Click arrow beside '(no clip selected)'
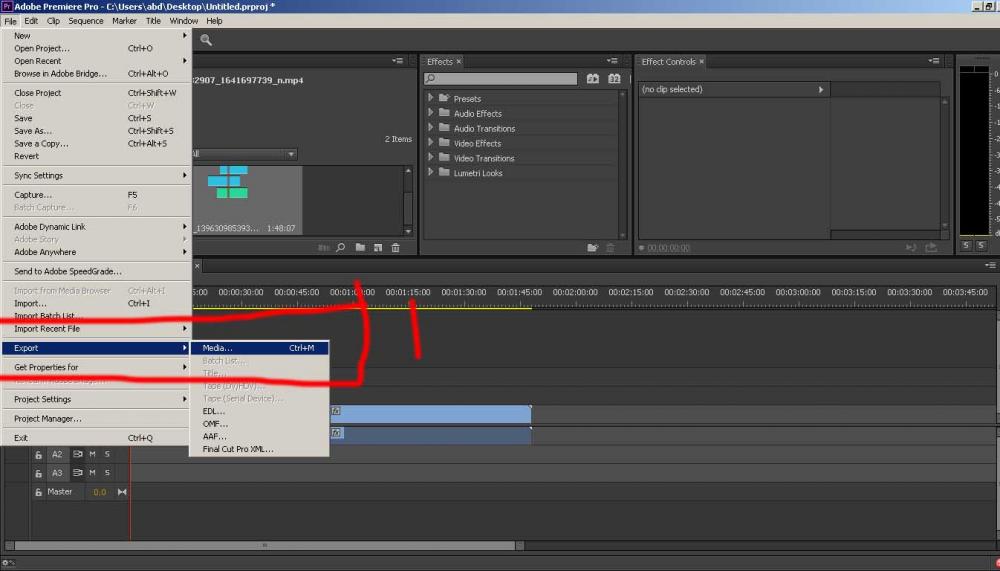 (821, 89)
